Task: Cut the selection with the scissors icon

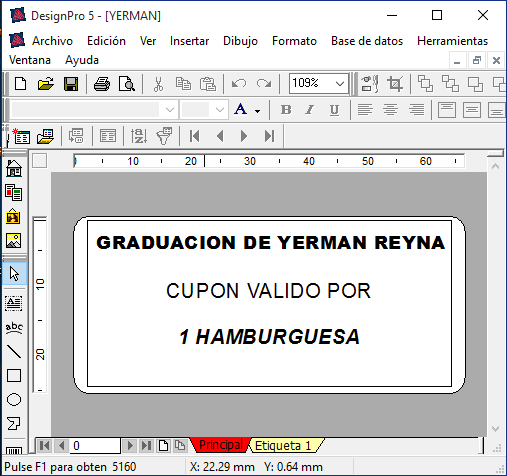Action: click(x=158, y=84)
